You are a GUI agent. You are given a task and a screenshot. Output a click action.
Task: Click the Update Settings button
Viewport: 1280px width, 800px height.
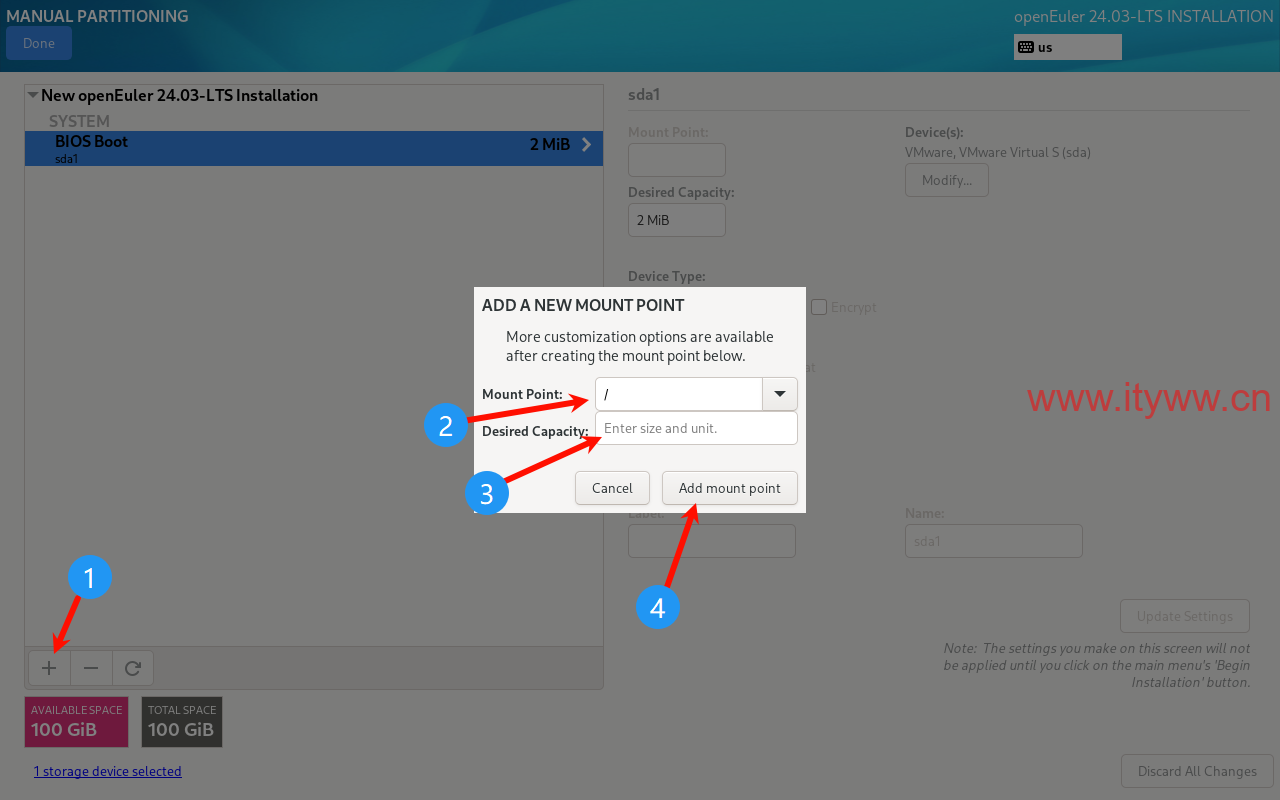(1185, 616)
